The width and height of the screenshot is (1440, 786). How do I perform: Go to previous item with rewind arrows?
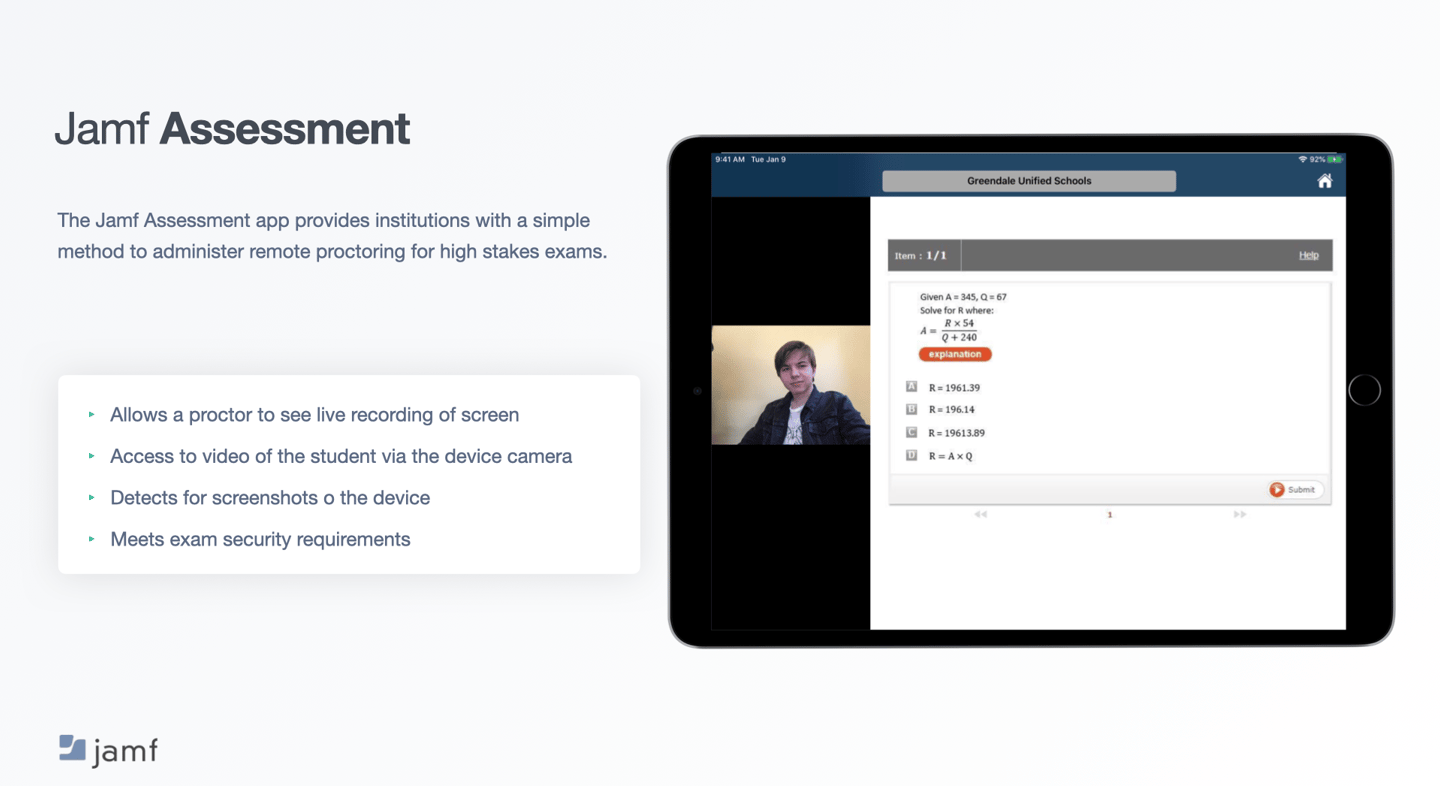coord(980,514)
